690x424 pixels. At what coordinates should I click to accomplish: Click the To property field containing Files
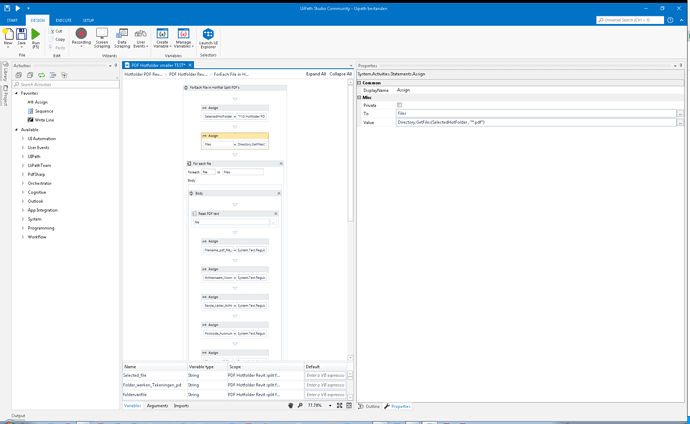click(x=536, y=113)
